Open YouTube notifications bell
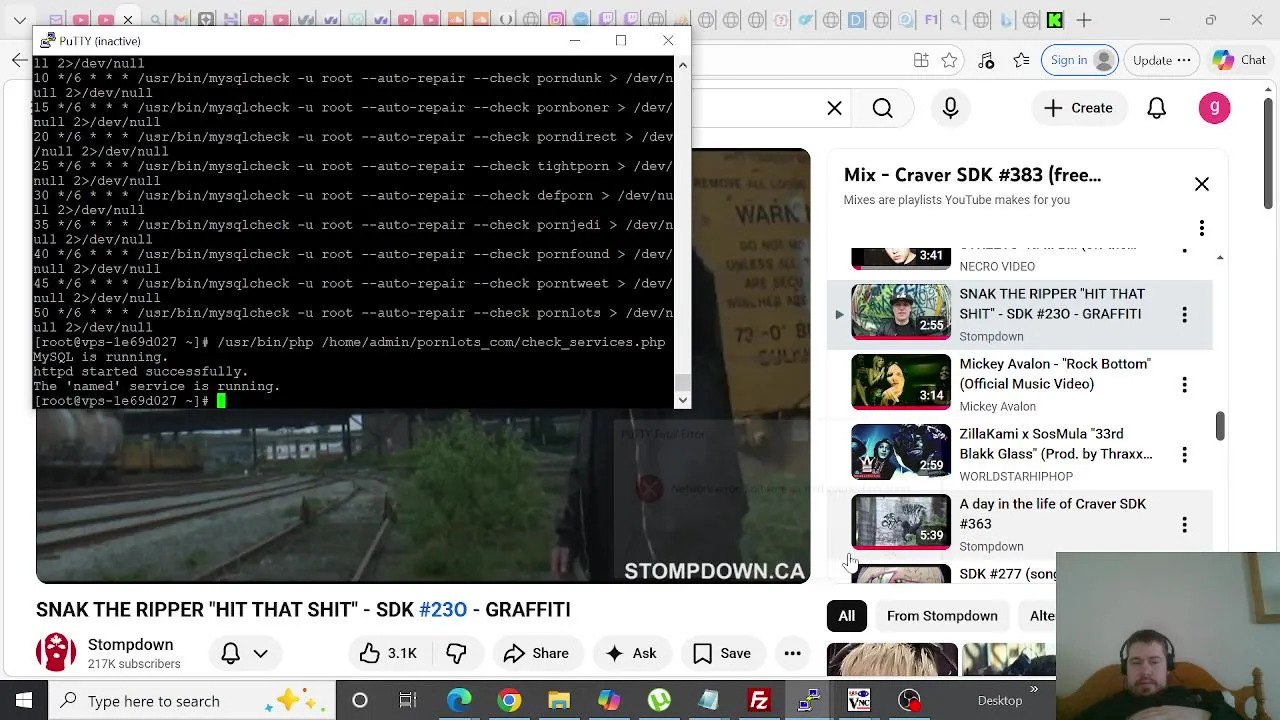Image resolution: width=1280 pixels, height=720 pixels. (x=1156, y=108)
